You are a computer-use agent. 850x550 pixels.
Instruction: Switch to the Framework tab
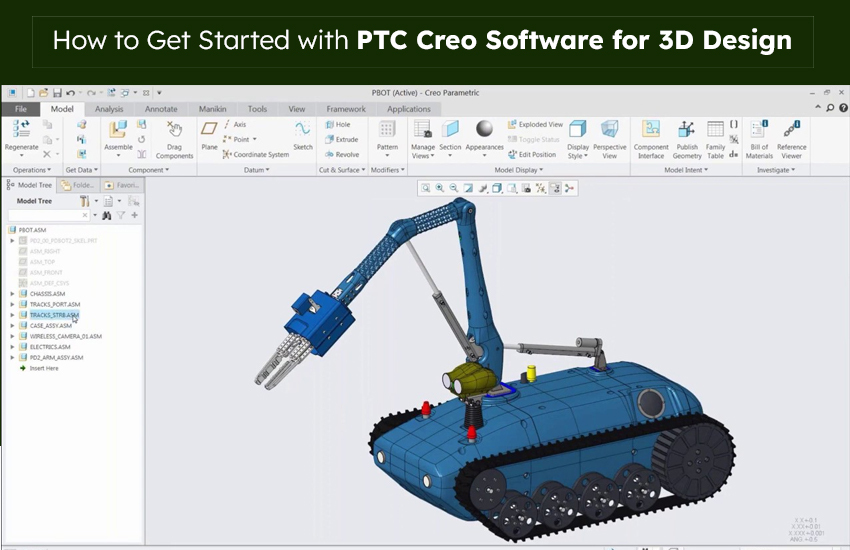point(346,109)
